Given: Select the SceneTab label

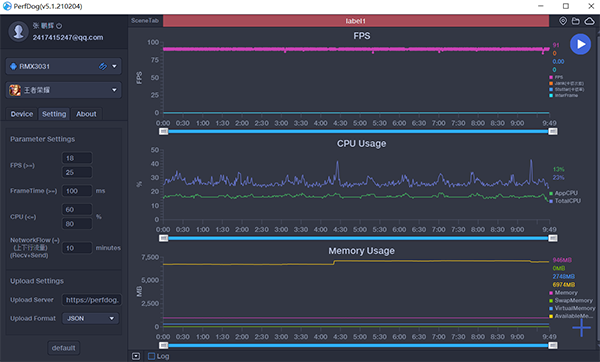Looking at the screenshot, I should point(145,21).
